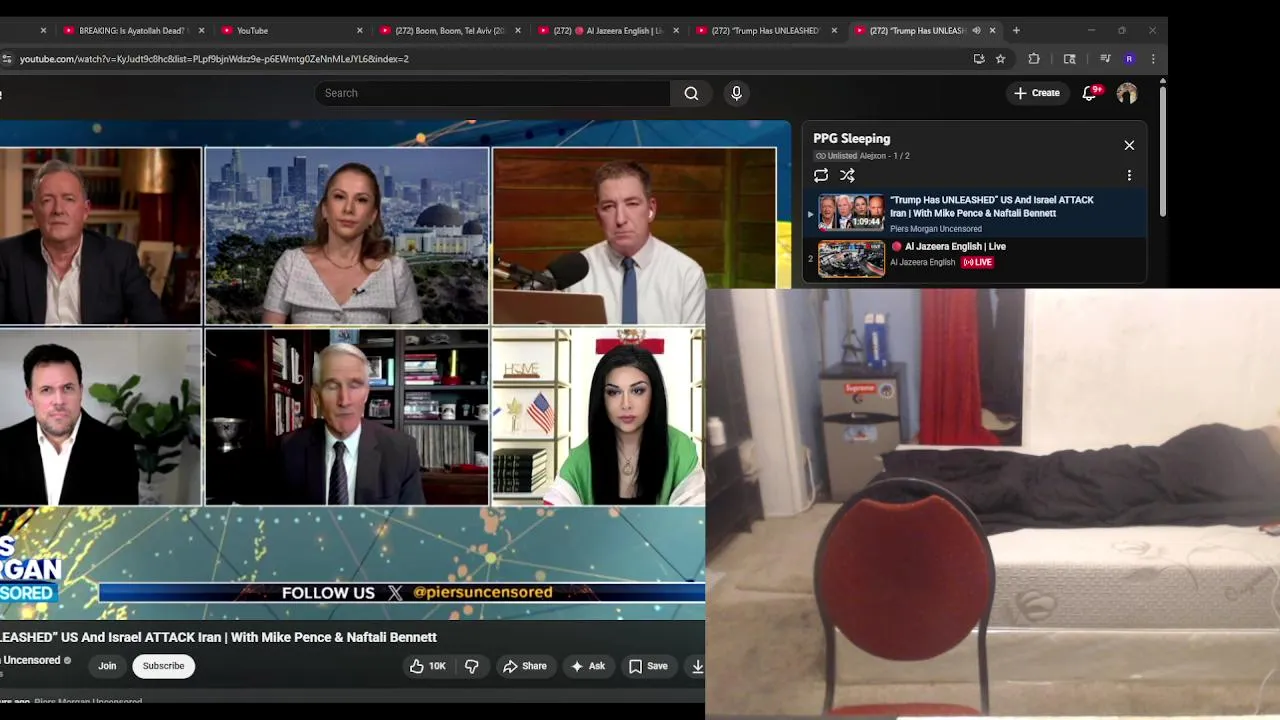Image resolution: width=1280 pixels, height=720 pixels.
Task: Click the red LIVE badge
Action: tap(977, 262)
